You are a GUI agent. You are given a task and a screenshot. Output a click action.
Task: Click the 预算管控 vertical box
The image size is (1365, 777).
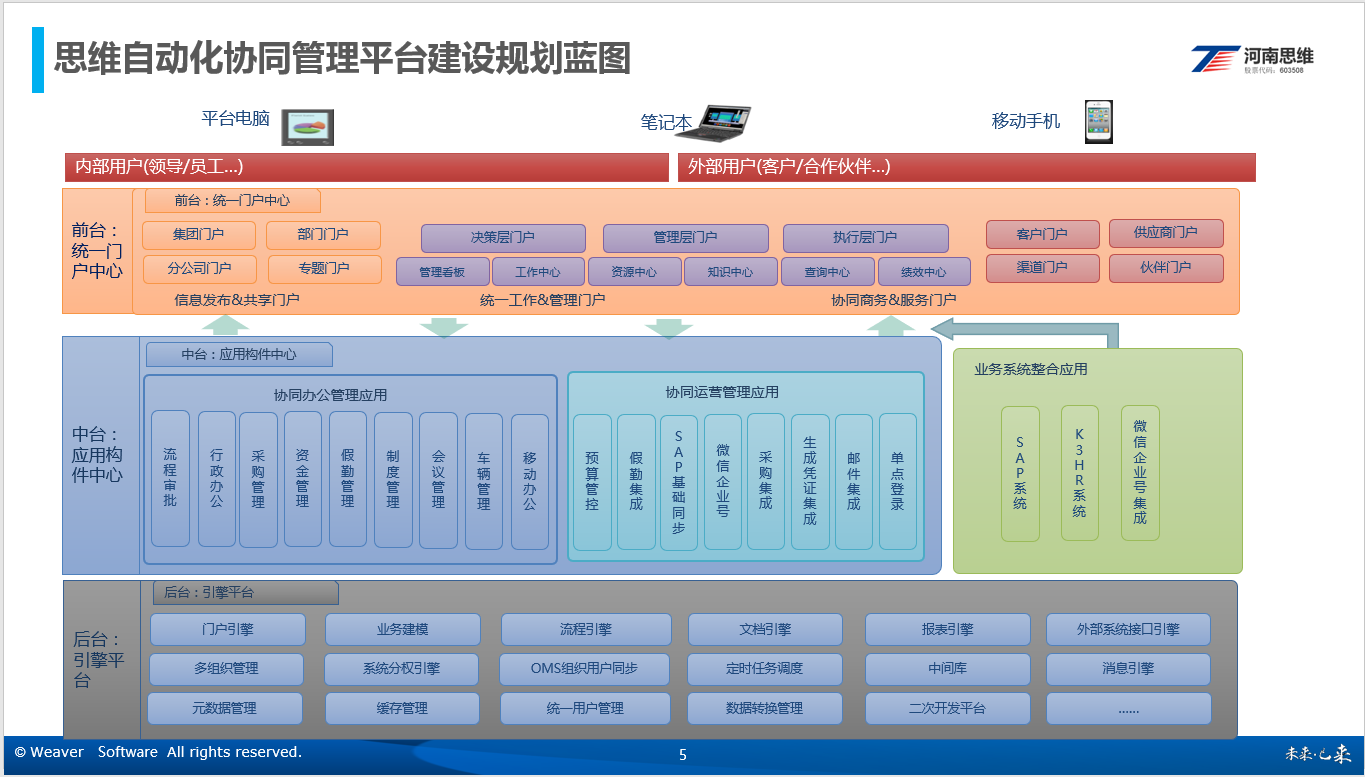pyautogui.click(x=592, y=482)
